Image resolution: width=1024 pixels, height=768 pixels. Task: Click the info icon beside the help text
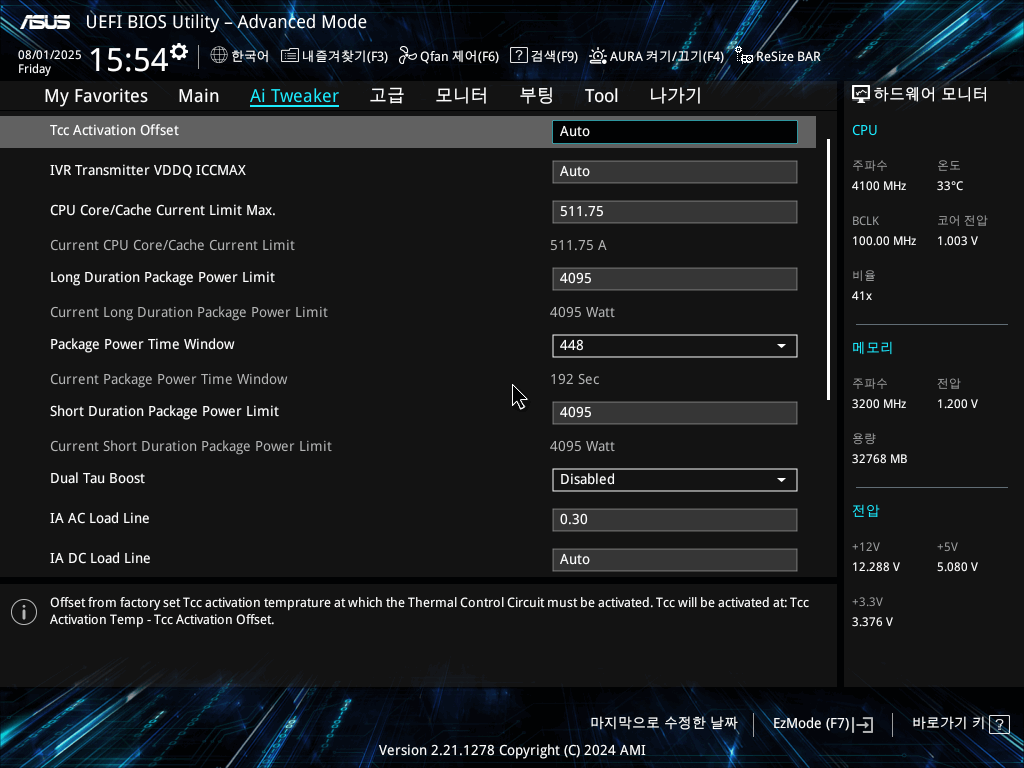point(24,612)
